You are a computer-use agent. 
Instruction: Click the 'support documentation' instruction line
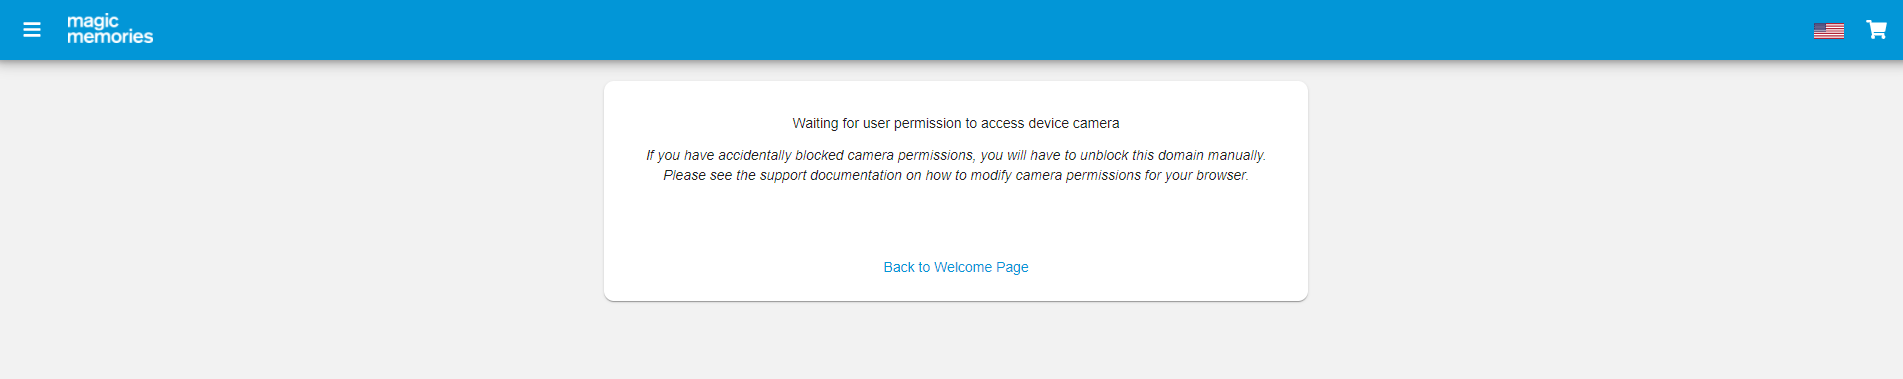(x=956, y=175)
